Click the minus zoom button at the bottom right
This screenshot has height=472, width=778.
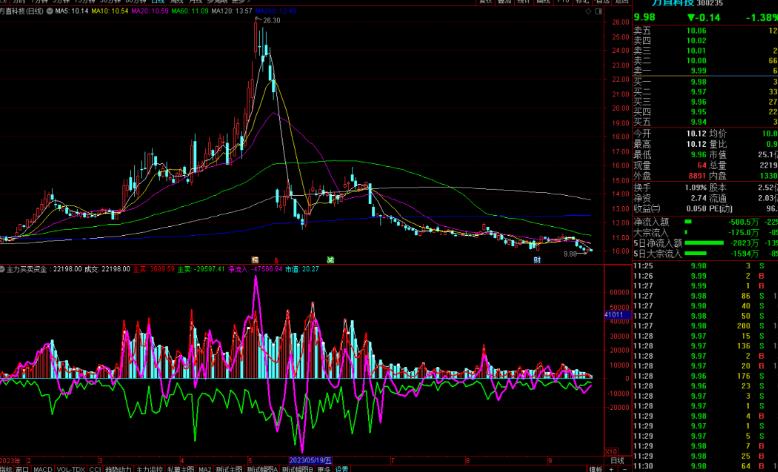624,469
